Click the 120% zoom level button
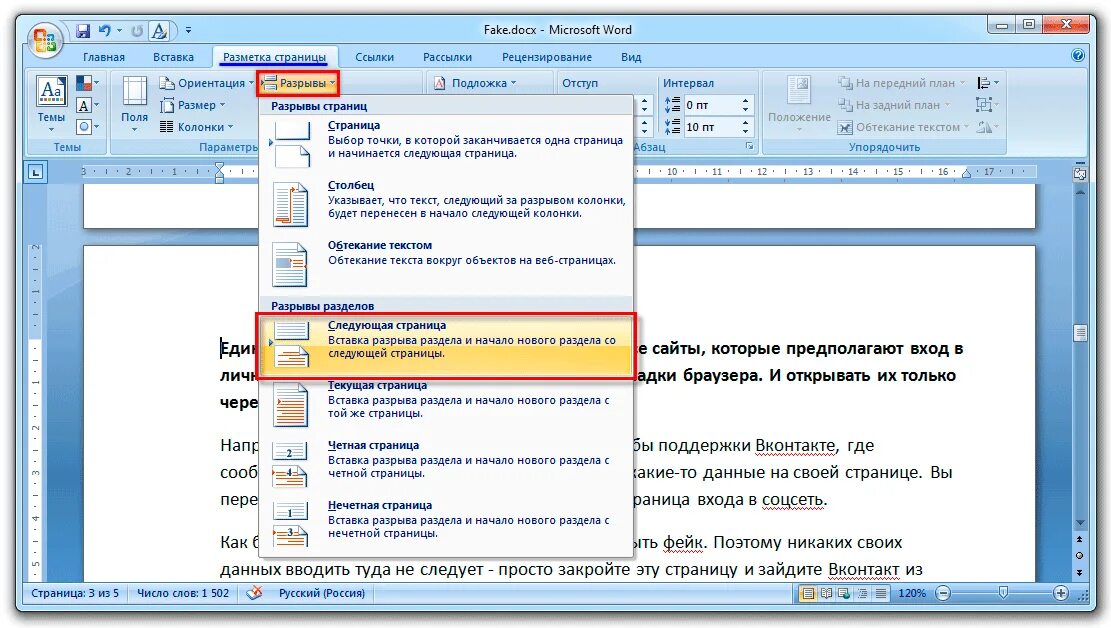The image size is (1111, 628). point(912,593)
